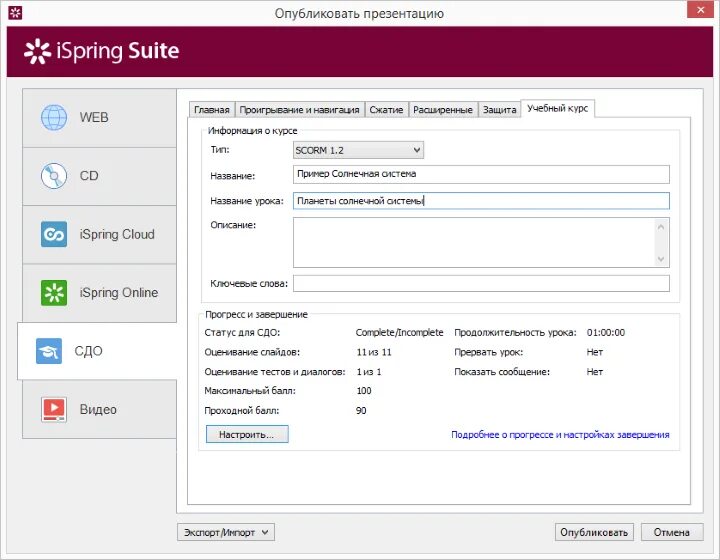
Task: Open the SCORM 1.2 type dropdown
Action: point(358,150)
